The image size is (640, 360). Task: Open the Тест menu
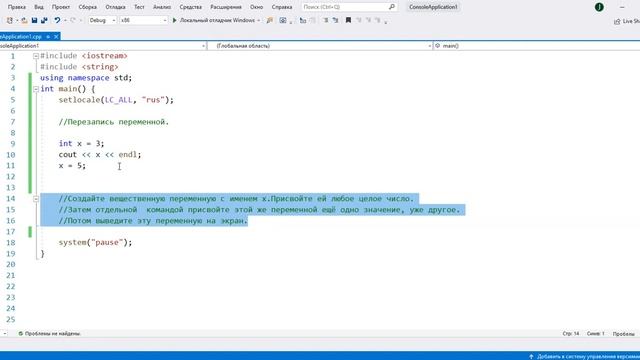pyautogui.click(x=139, y=7)
